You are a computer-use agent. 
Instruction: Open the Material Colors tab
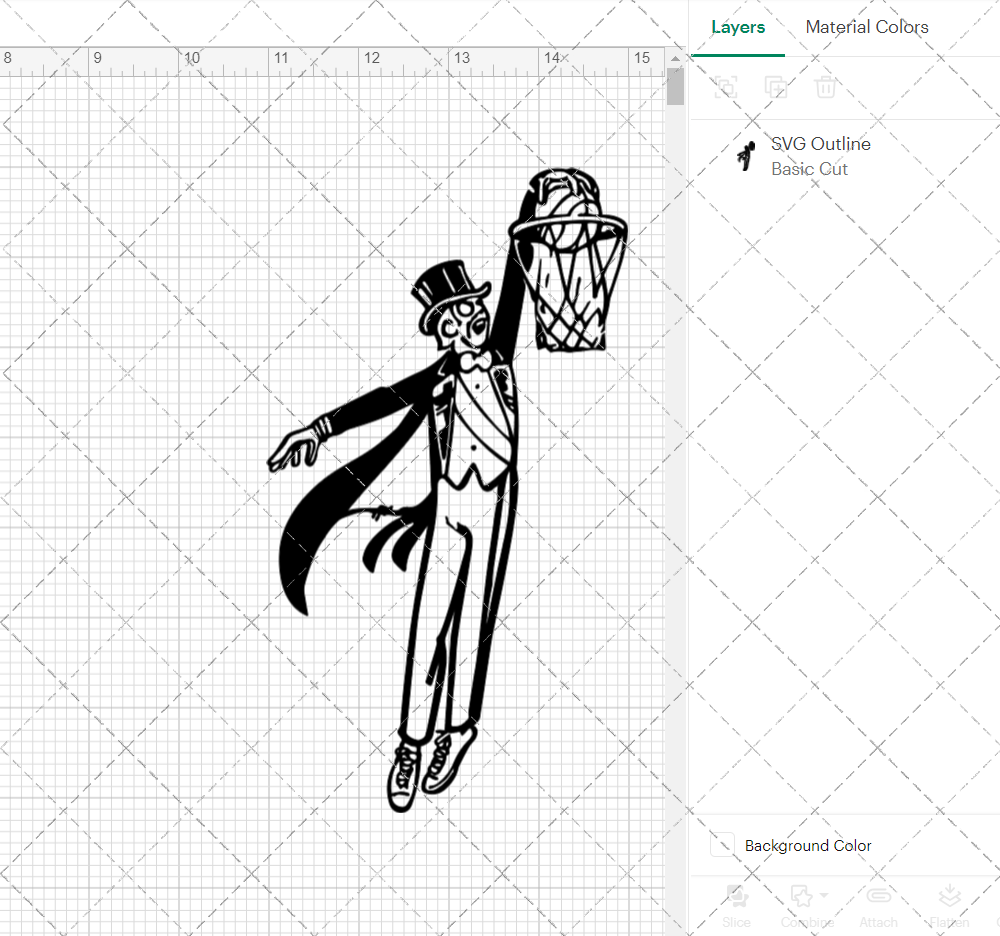pyautogui.click(x=867, y=27)
